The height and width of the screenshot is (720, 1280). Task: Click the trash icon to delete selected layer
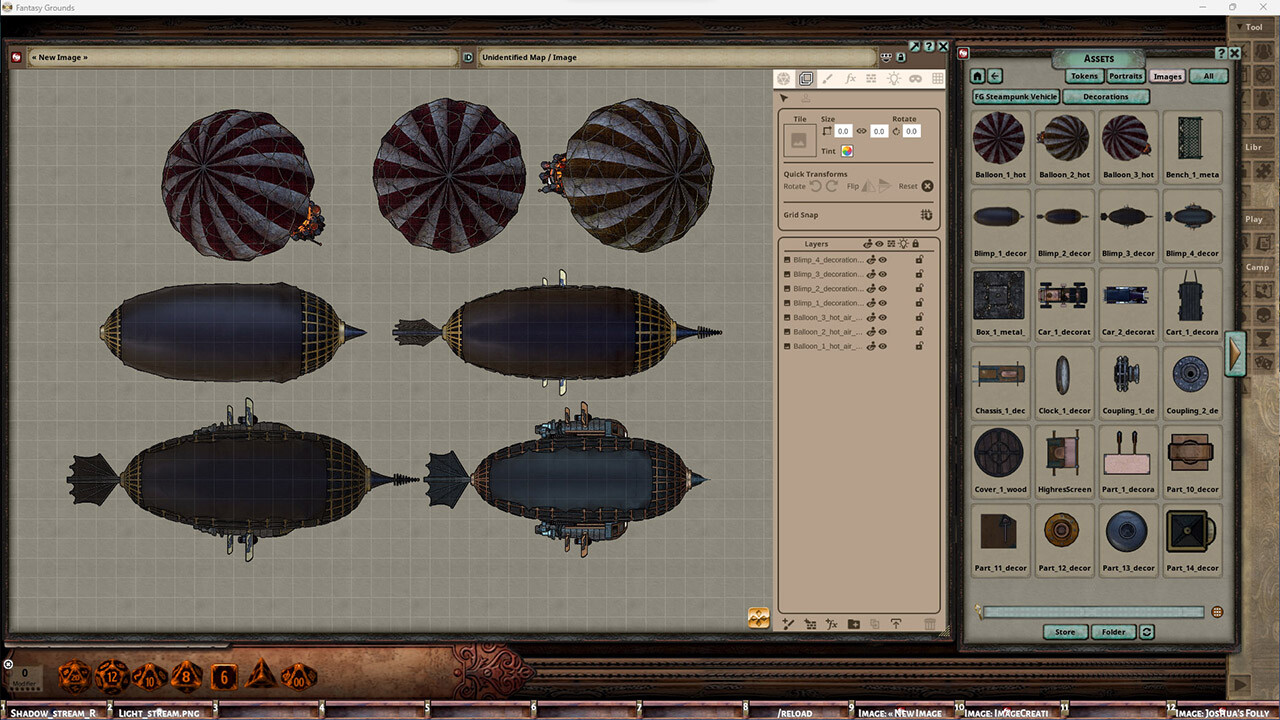pos(930,623)
